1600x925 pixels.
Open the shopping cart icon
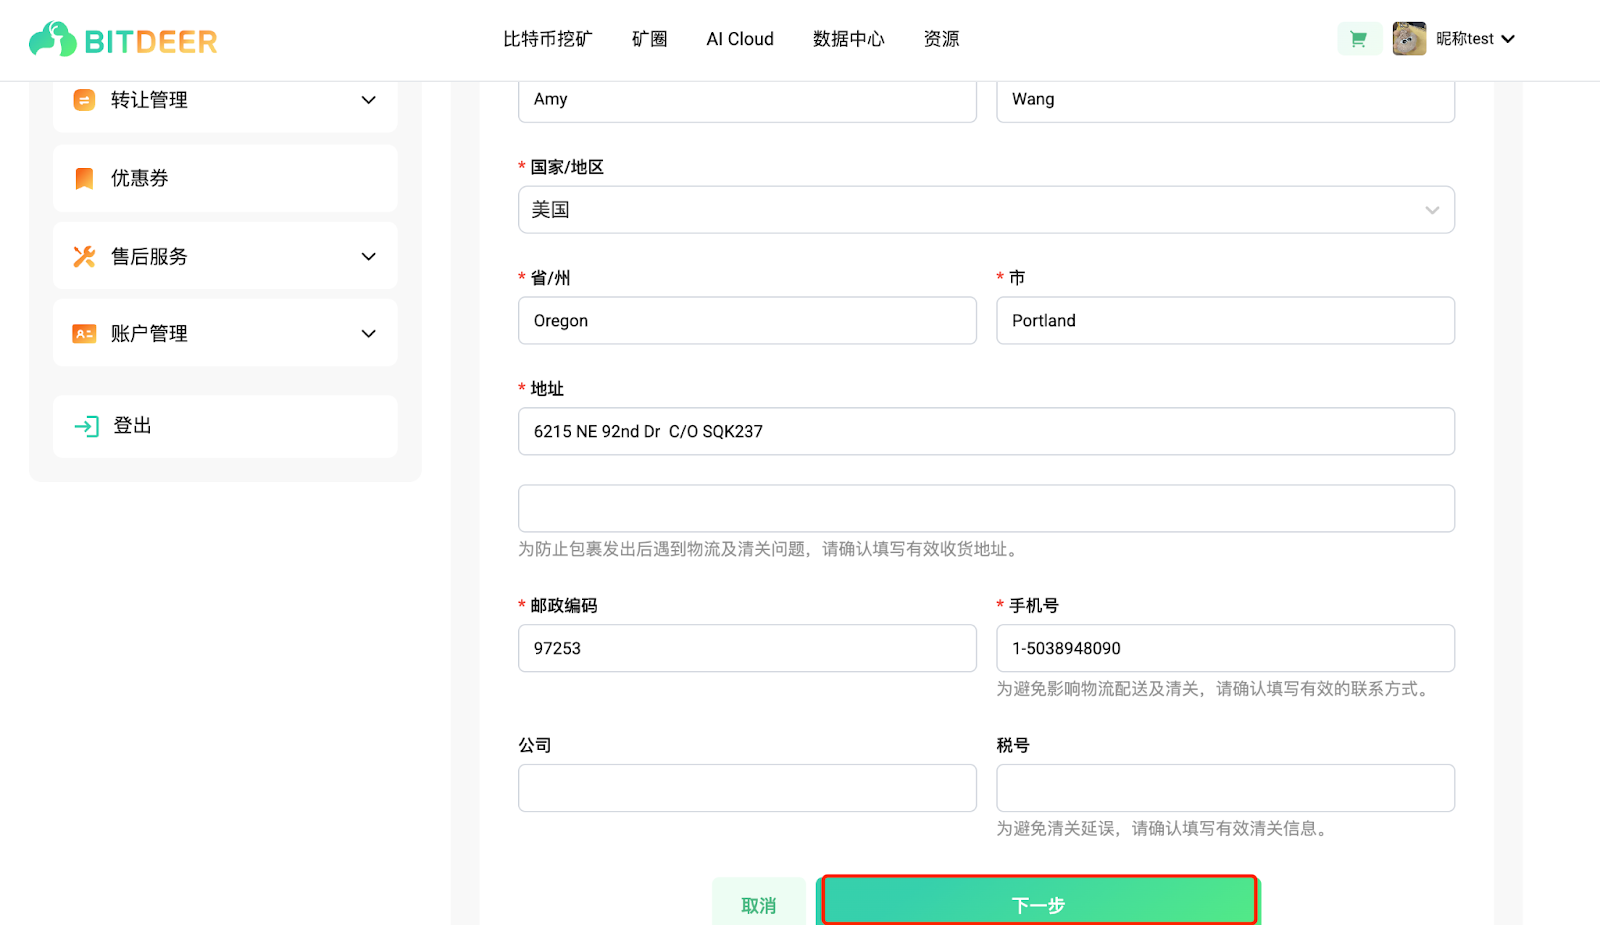coord(1359,39)
